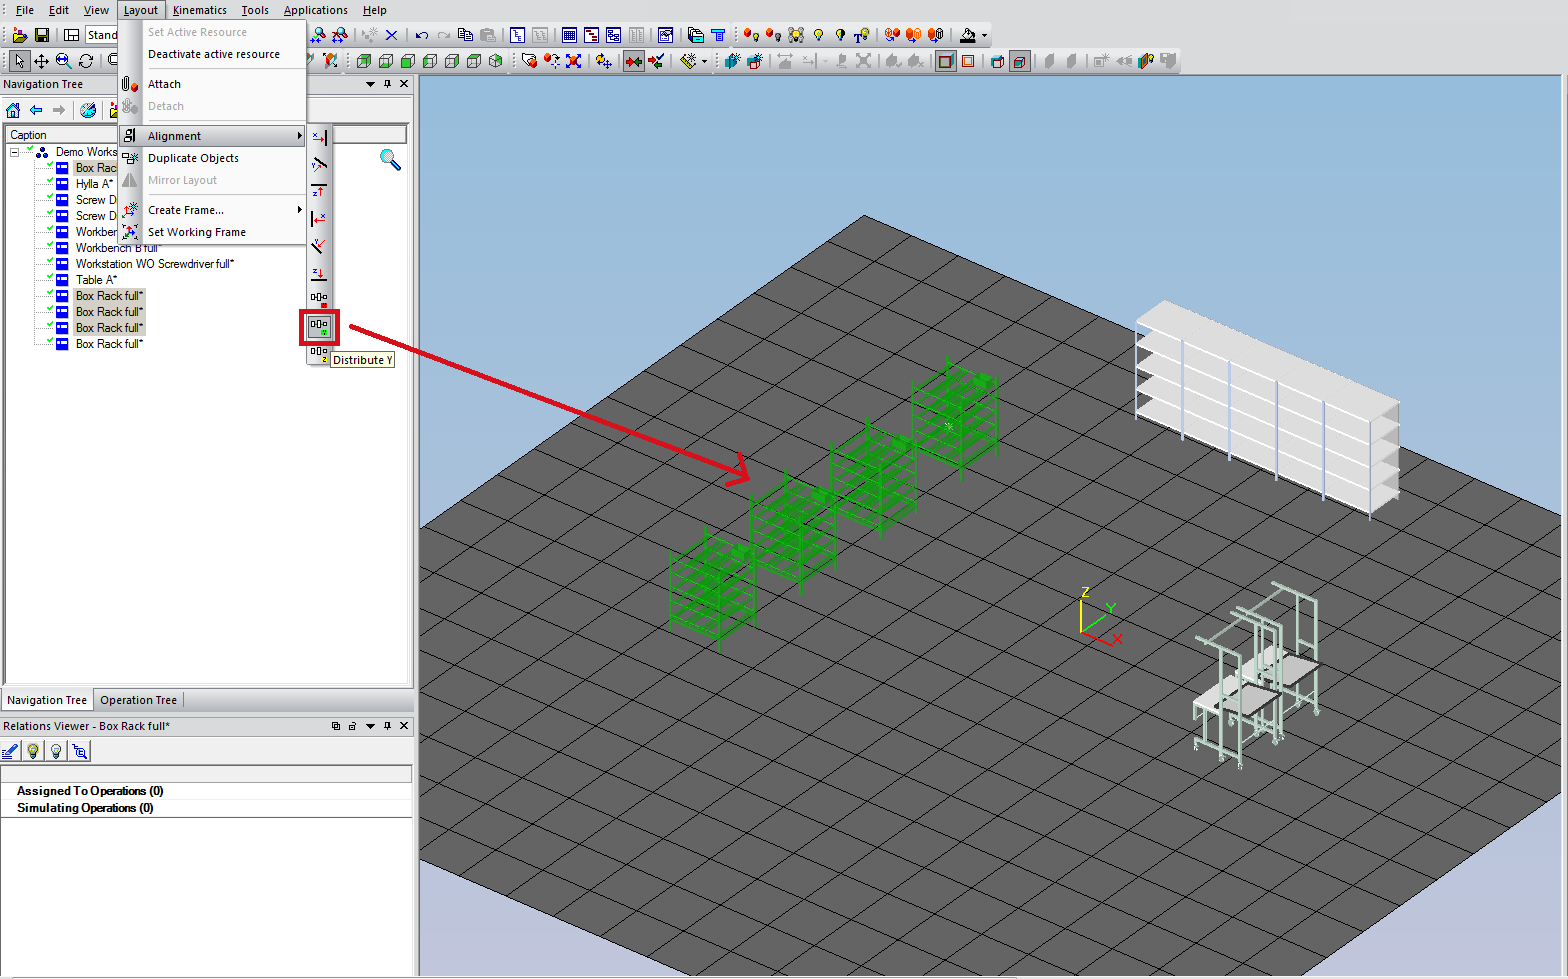
Task: Click the copy icon in toolbar
Action: point(465,35)
